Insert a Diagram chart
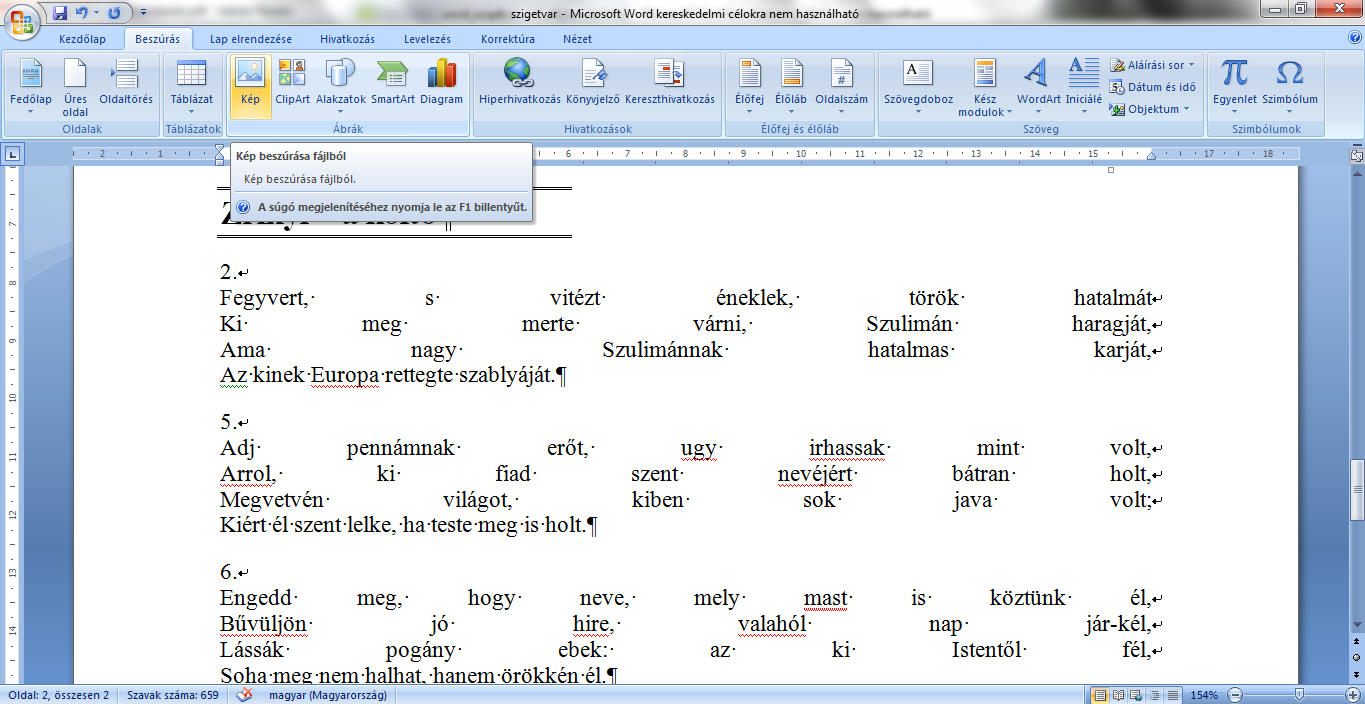The width and height of the screenshot is (1365, 704). (441, 82)
